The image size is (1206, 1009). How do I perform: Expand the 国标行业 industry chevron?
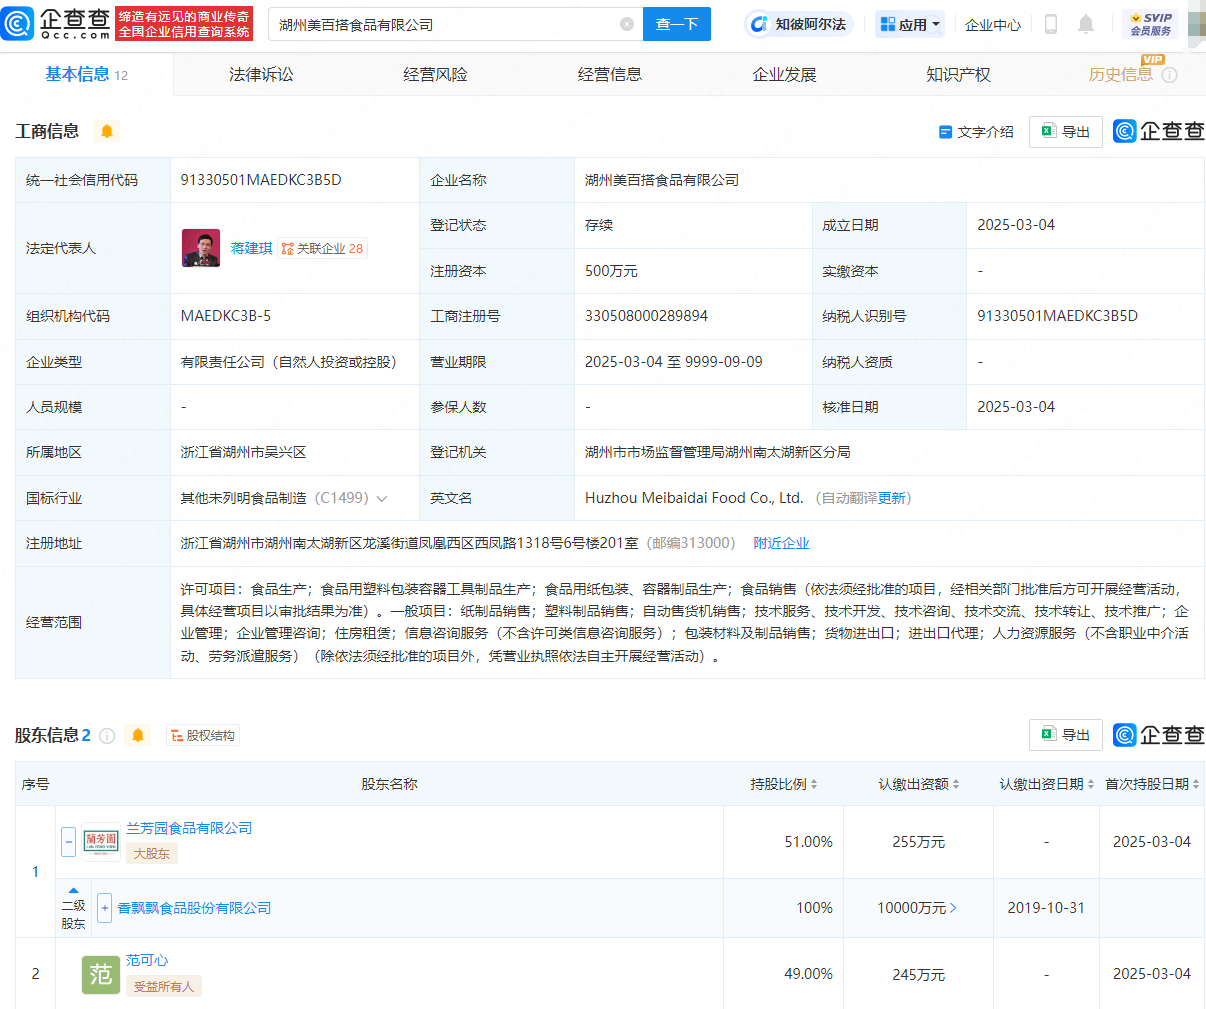pyautogui.click(x=382, y=498)
